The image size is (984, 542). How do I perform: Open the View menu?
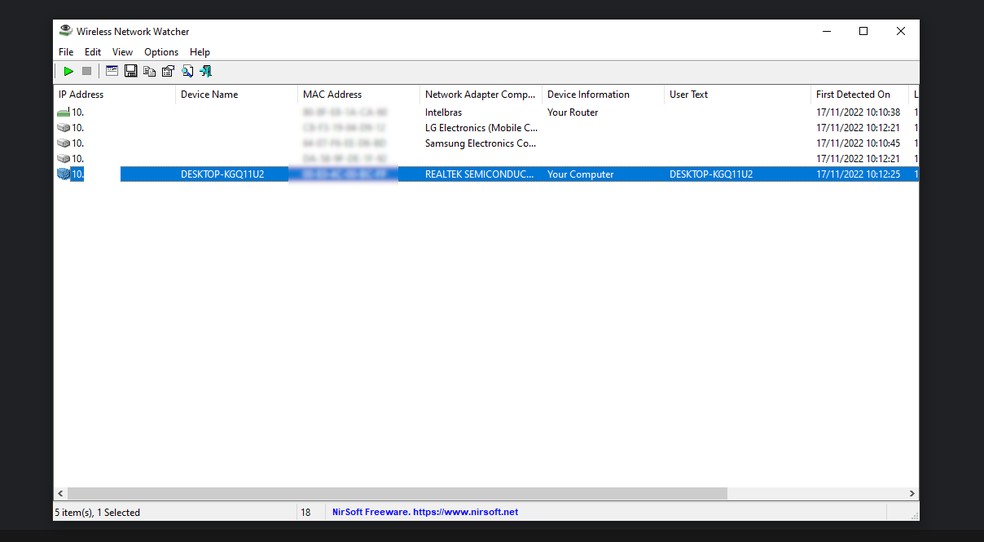click(122, 52)
